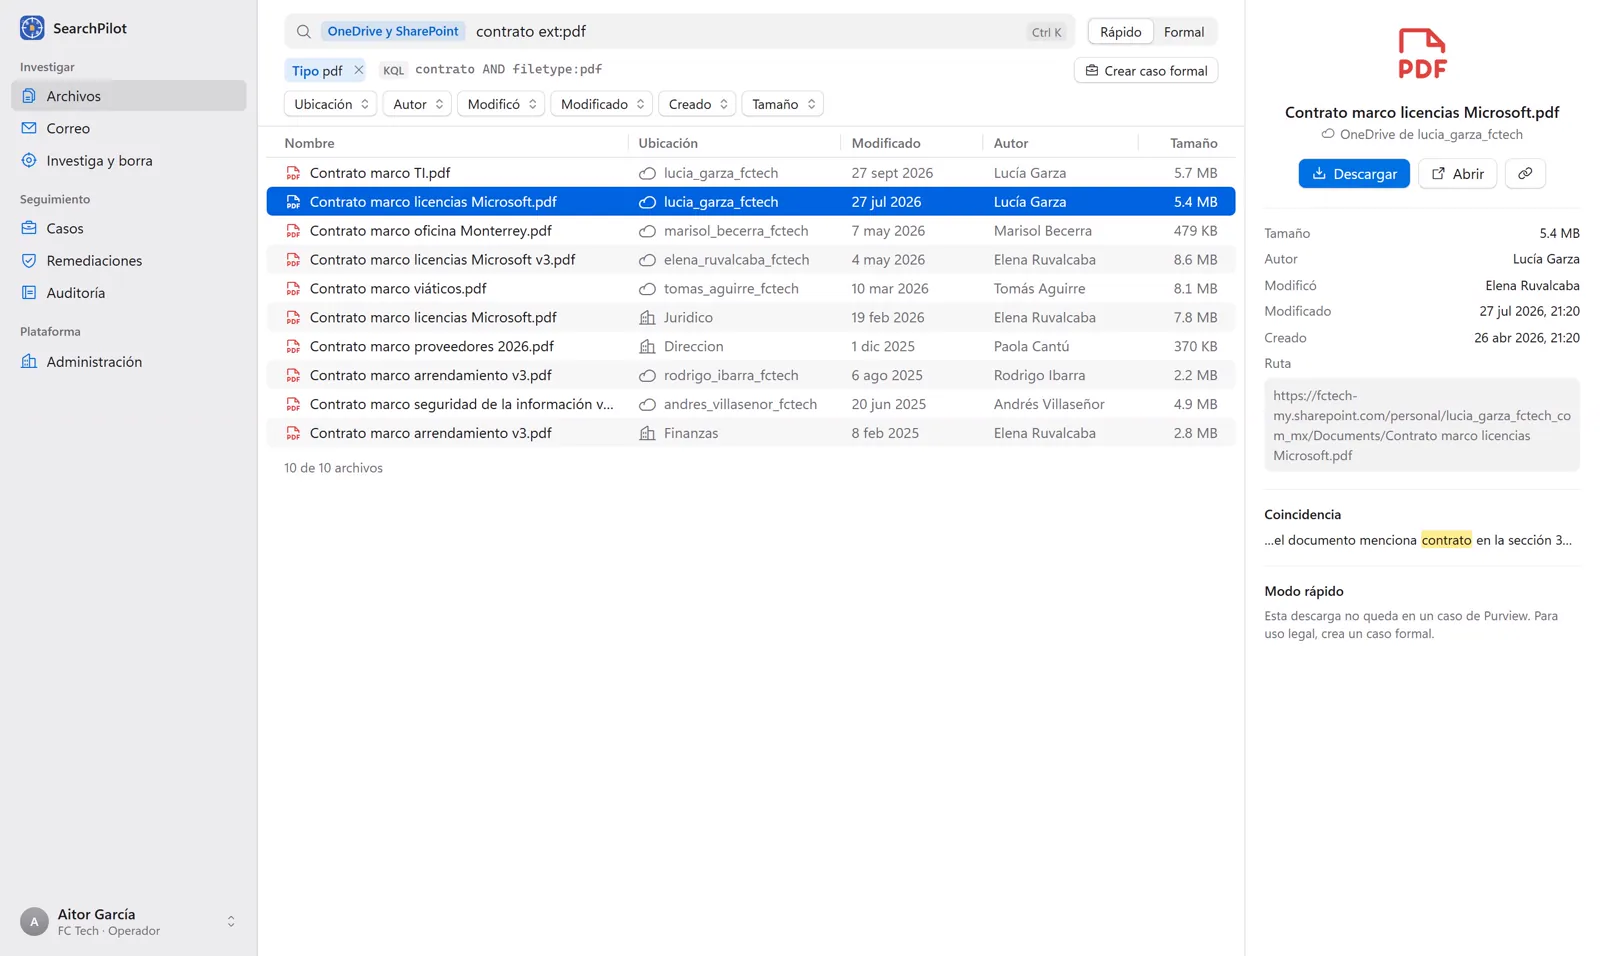The height and width of the screenshot is (956, 1600).
Task: Click the cloud icon beside tomas_aguirre_fctech
Action: (647, 289)
